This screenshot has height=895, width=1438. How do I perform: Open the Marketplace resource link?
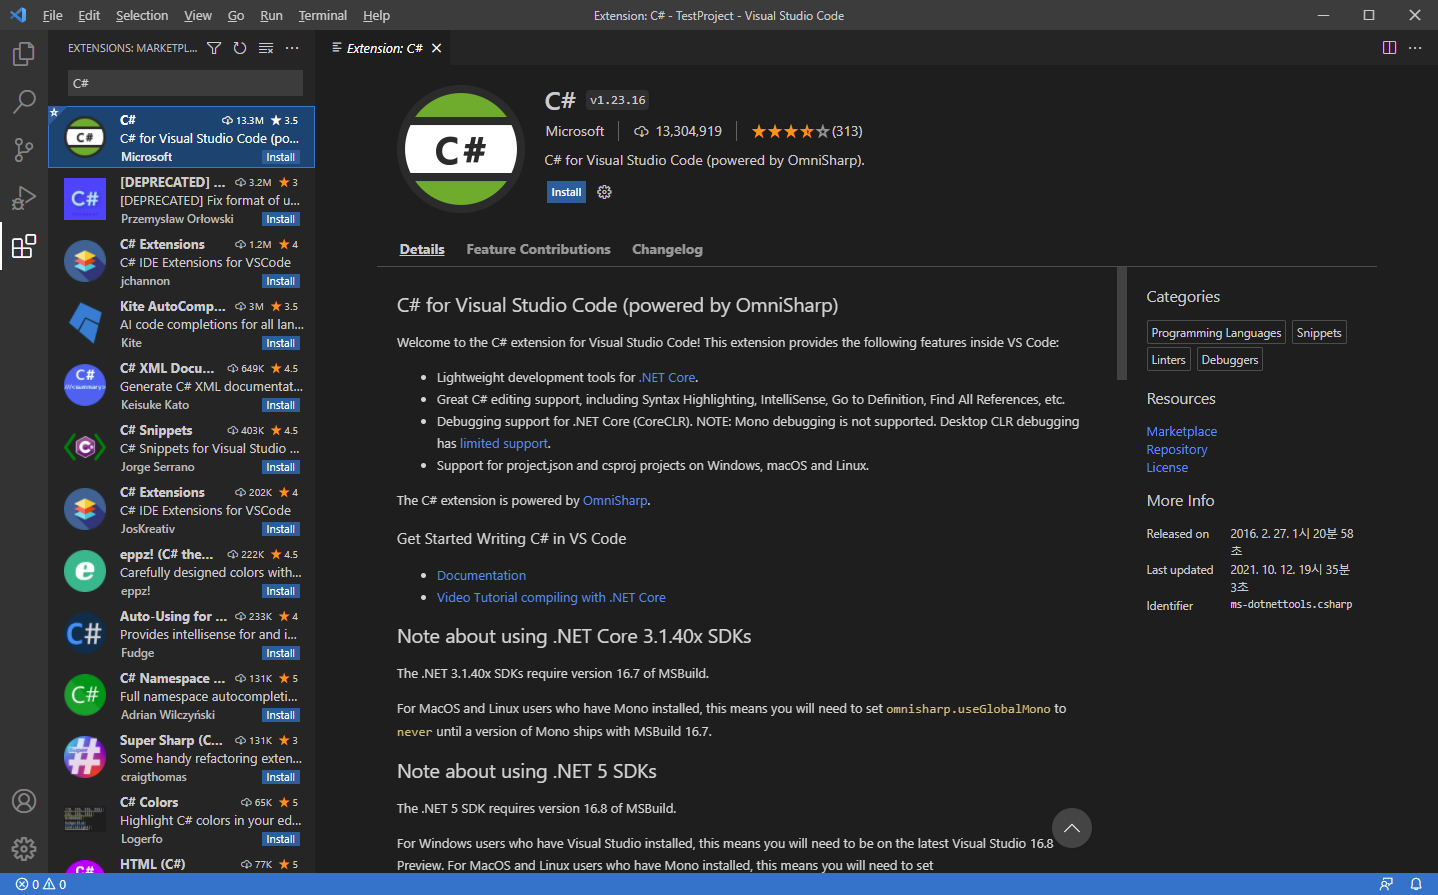coord(1181,431)
